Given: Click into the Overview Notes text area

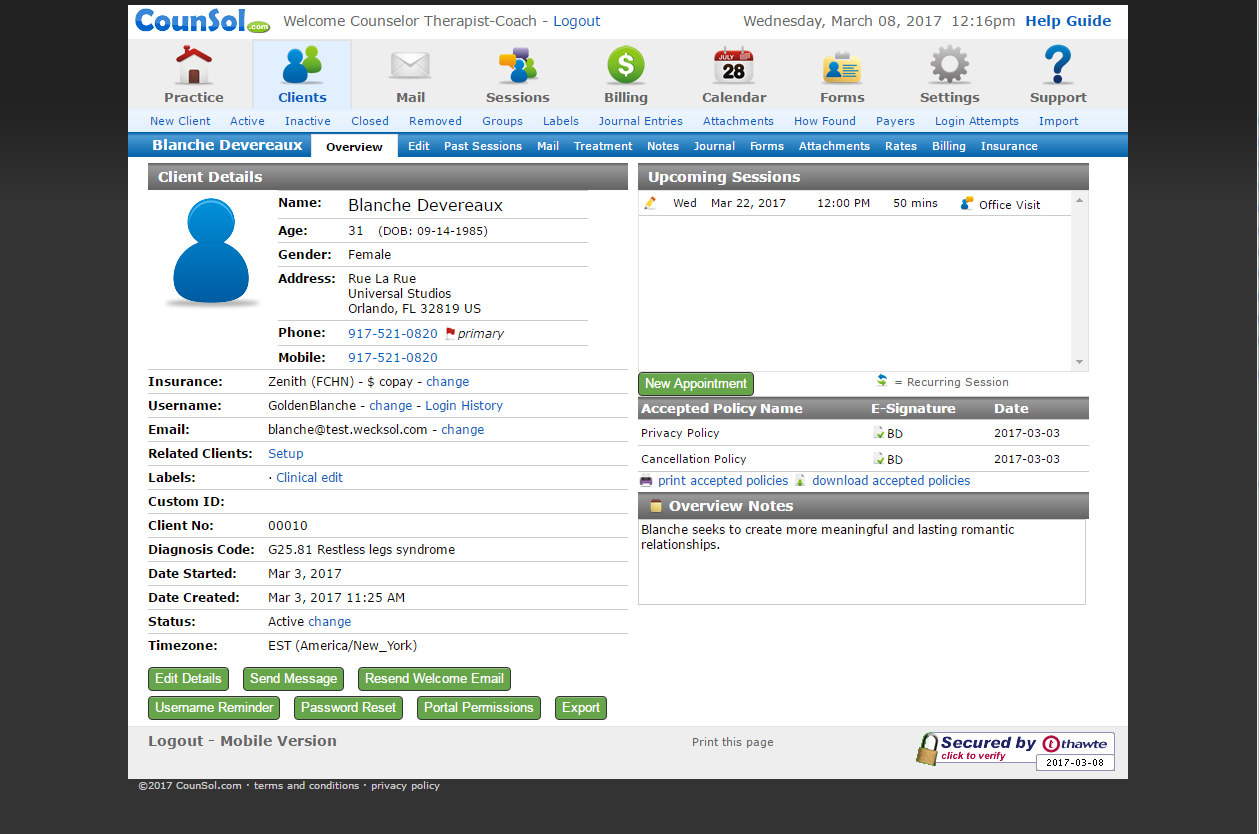Looking at the screenshot, I should (x=862, y=562).
